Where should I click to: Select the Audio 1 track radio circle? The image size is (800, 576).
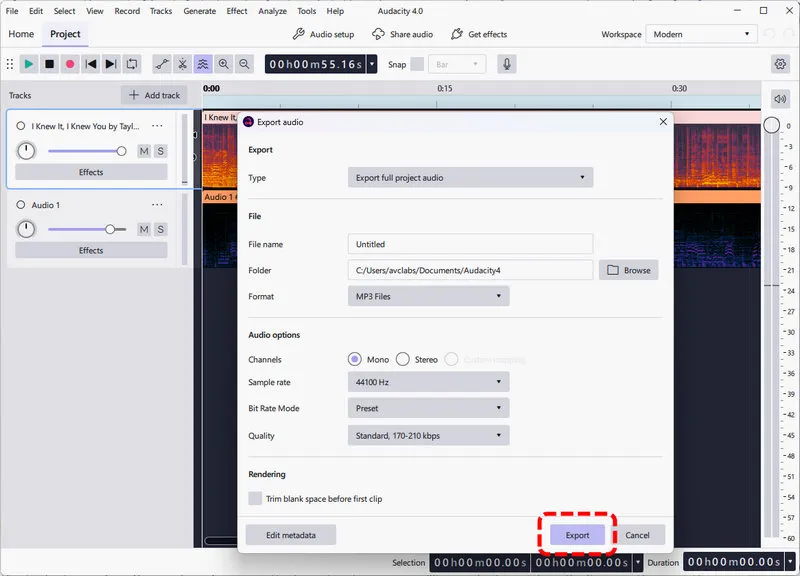click(20, 205)
